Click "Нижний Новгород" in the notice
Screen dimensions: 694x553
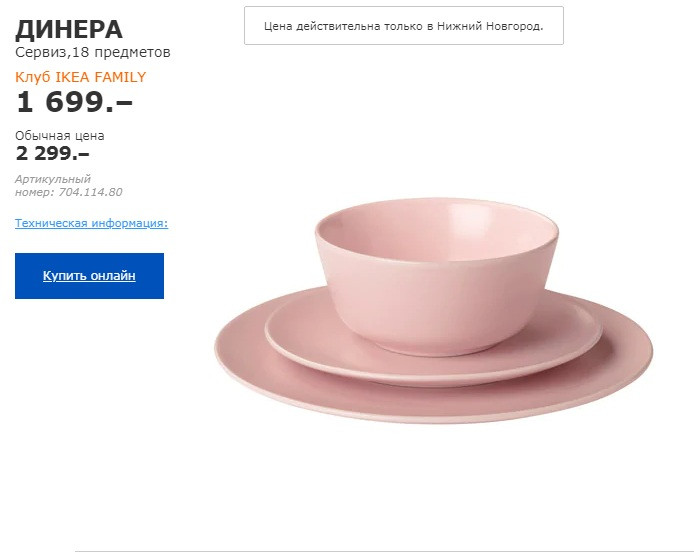pyautogui.click(x=492, y=26)
